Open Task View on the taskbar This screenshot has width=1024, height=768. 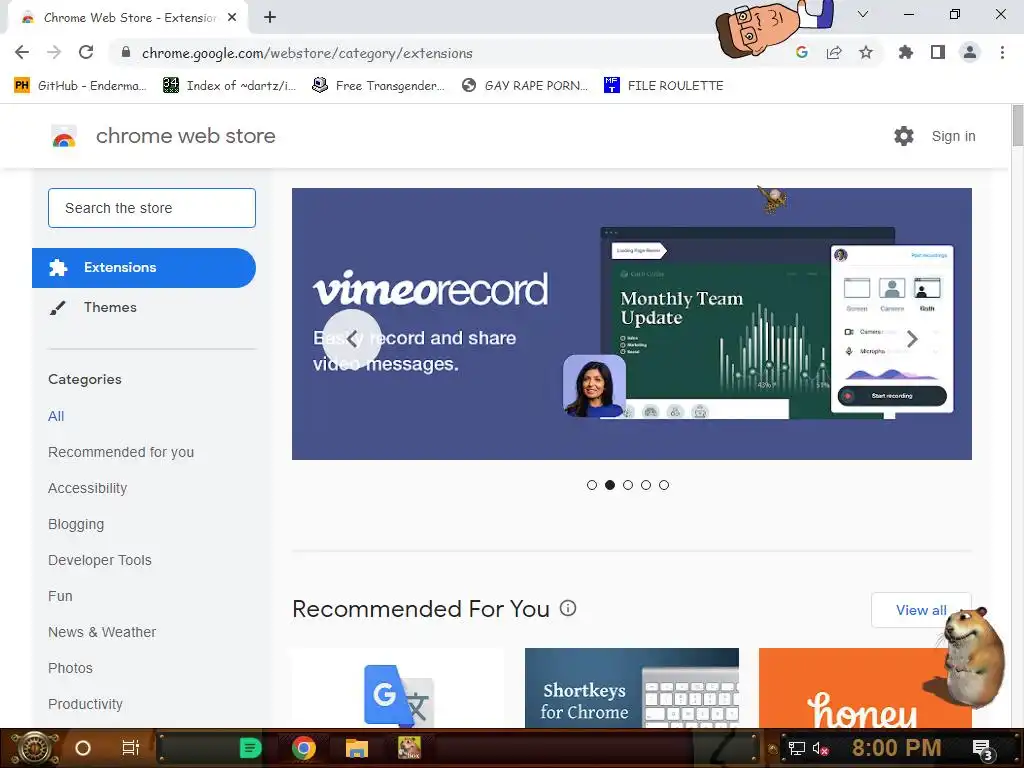pos(131,748)
